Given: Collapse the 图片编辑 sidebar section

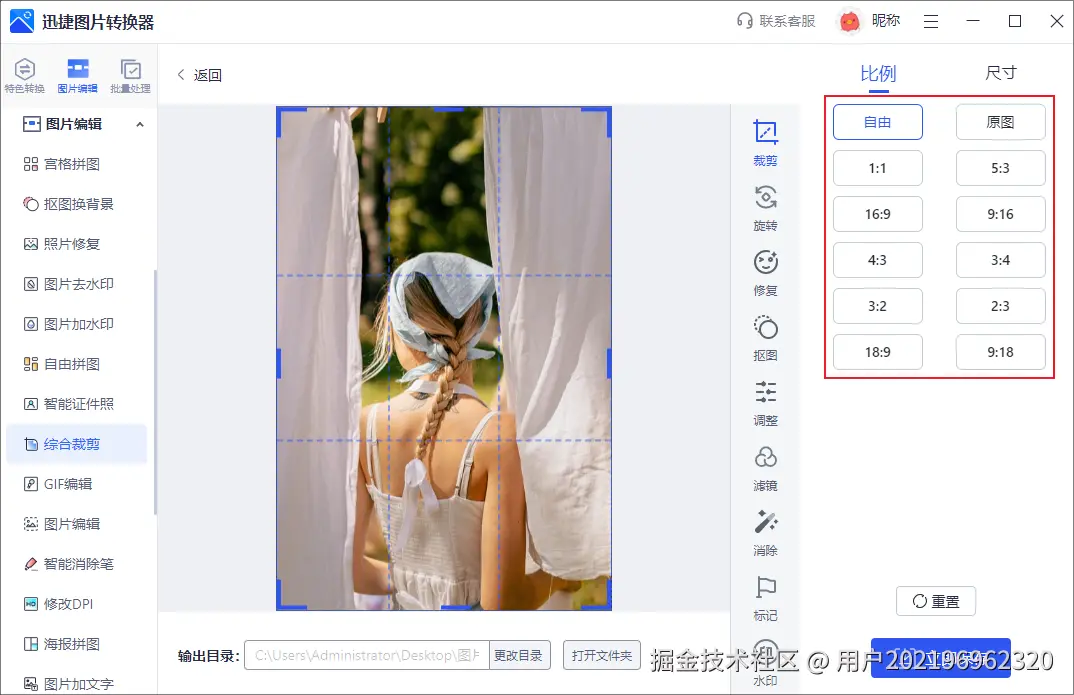Looking at the screenshot, I should click(x=140, y=124).
